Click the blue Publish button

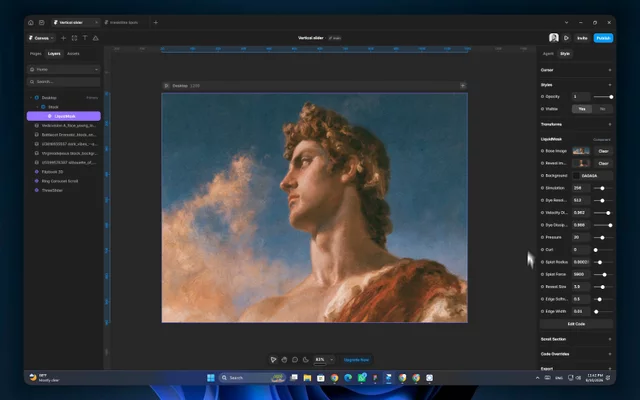pos(603,38)
